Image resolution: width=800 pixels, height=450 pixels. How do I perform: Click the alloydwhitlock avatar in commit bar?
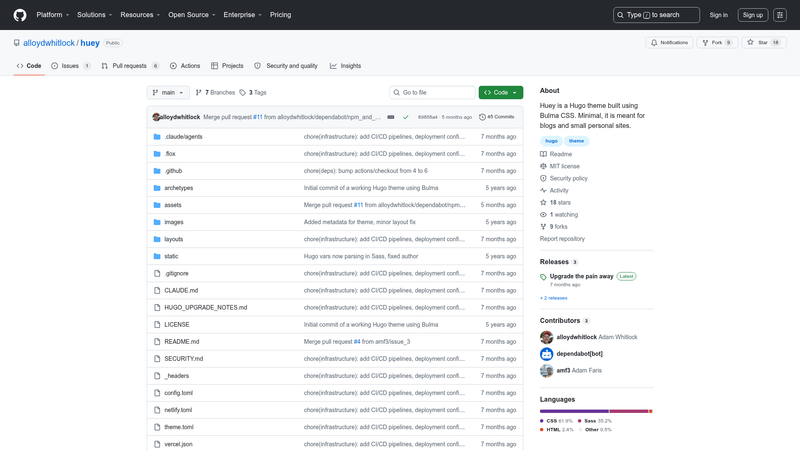[x=156, y=117]
